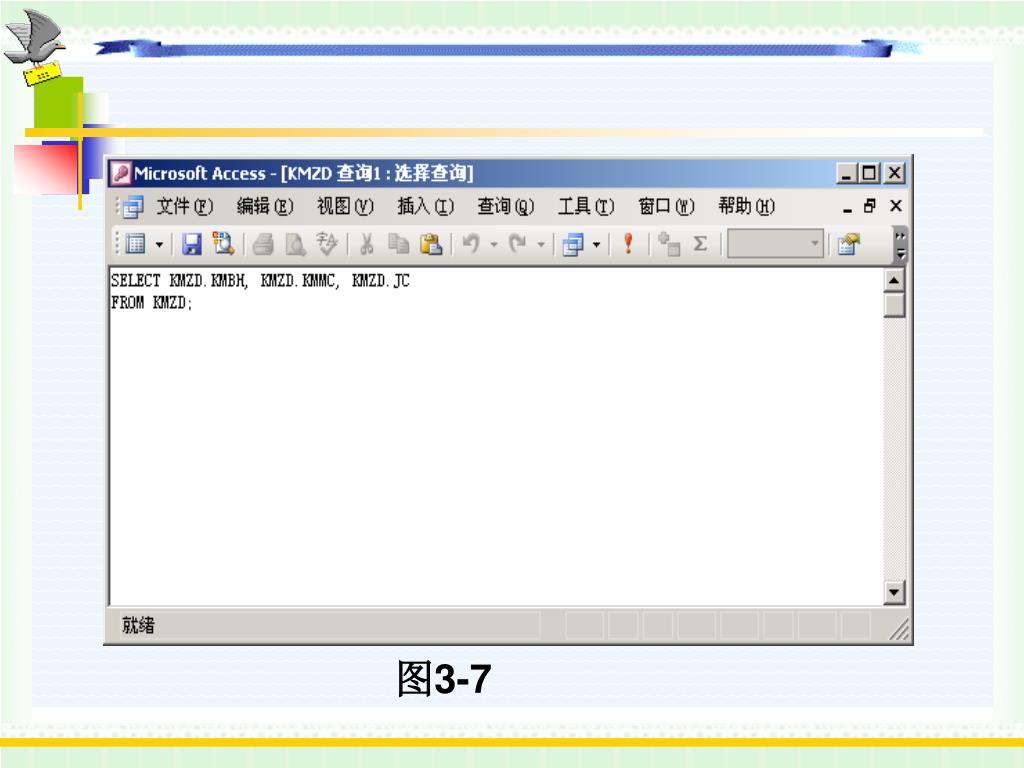Click the Undo arrow icon
The width and height of the screenshot is (1024, 768).
pos(471,244)
